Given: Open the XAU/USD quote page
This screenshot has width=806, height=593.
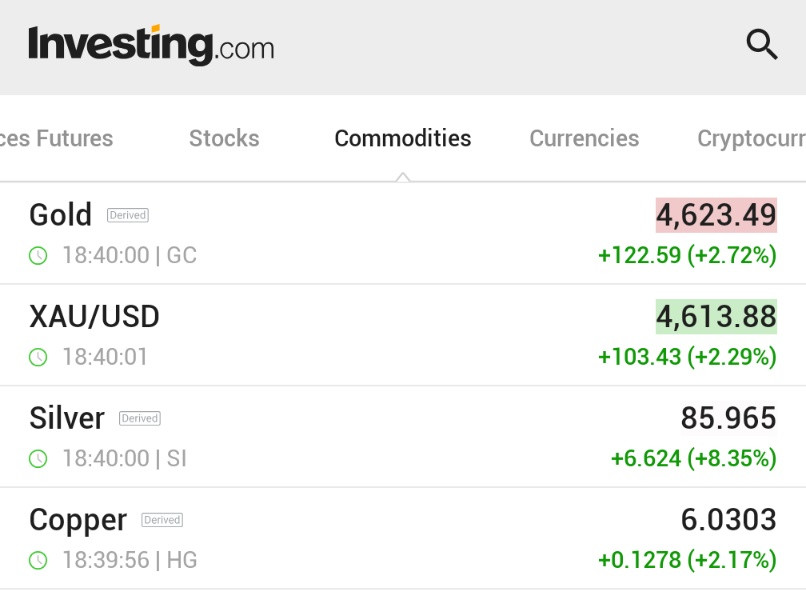Looking at the screenshot, I should tap(94, 317).
